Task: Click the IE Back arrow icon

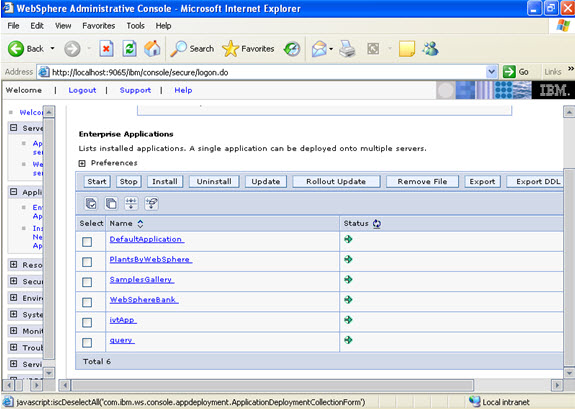Action: (x=16, y=48)
